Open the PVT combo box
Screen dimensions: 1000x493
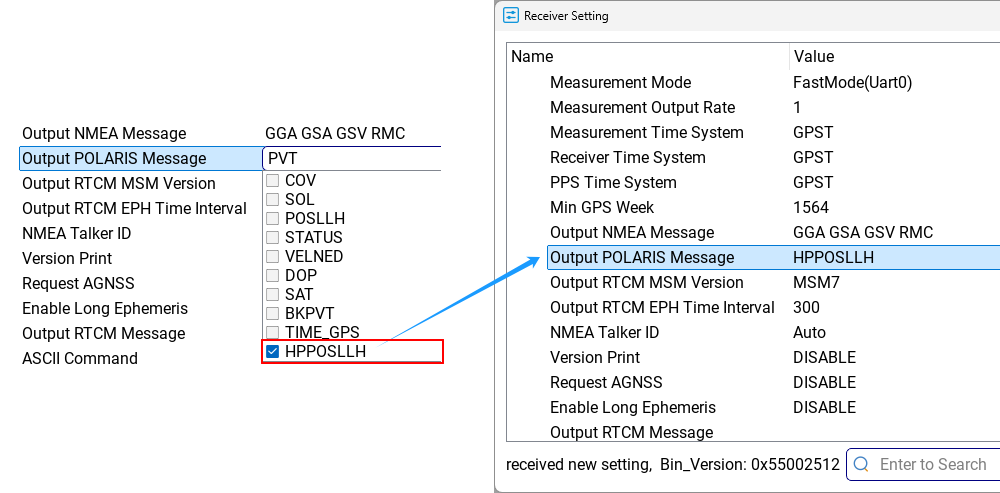point(352,158)
